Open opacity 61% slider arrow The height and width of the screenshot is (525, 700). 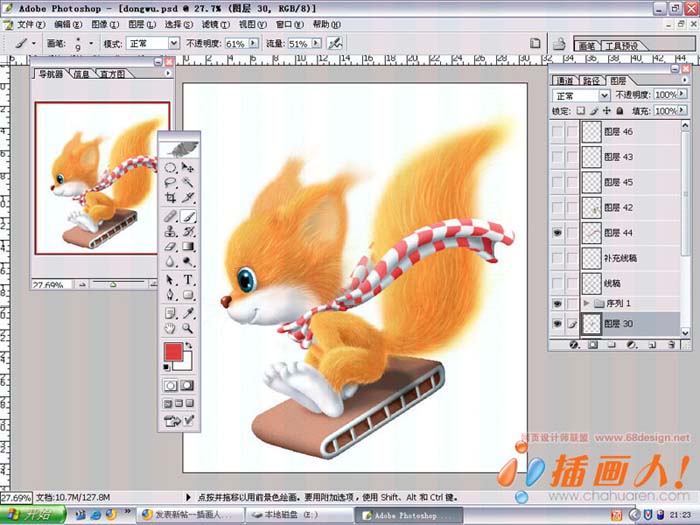254,43
